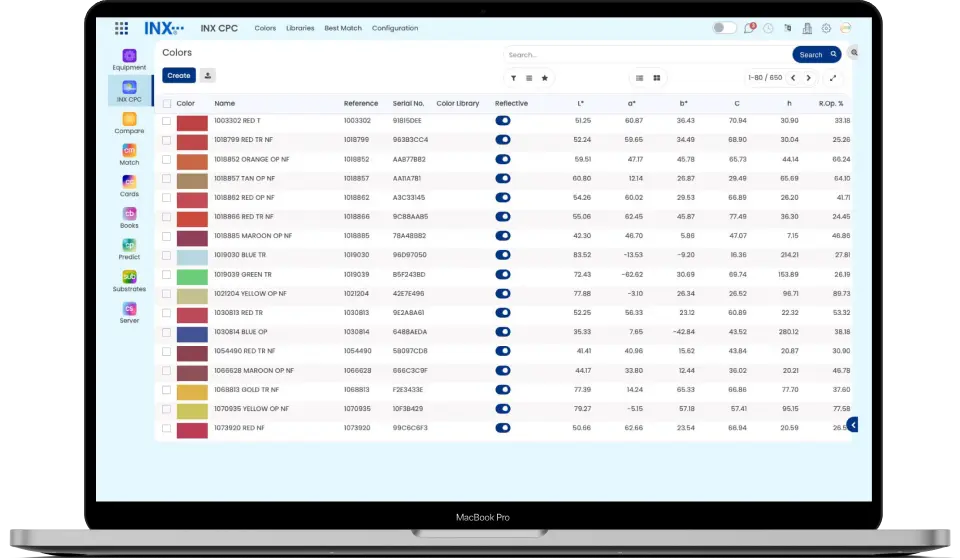Open the Libraries menu

[300, 28]
